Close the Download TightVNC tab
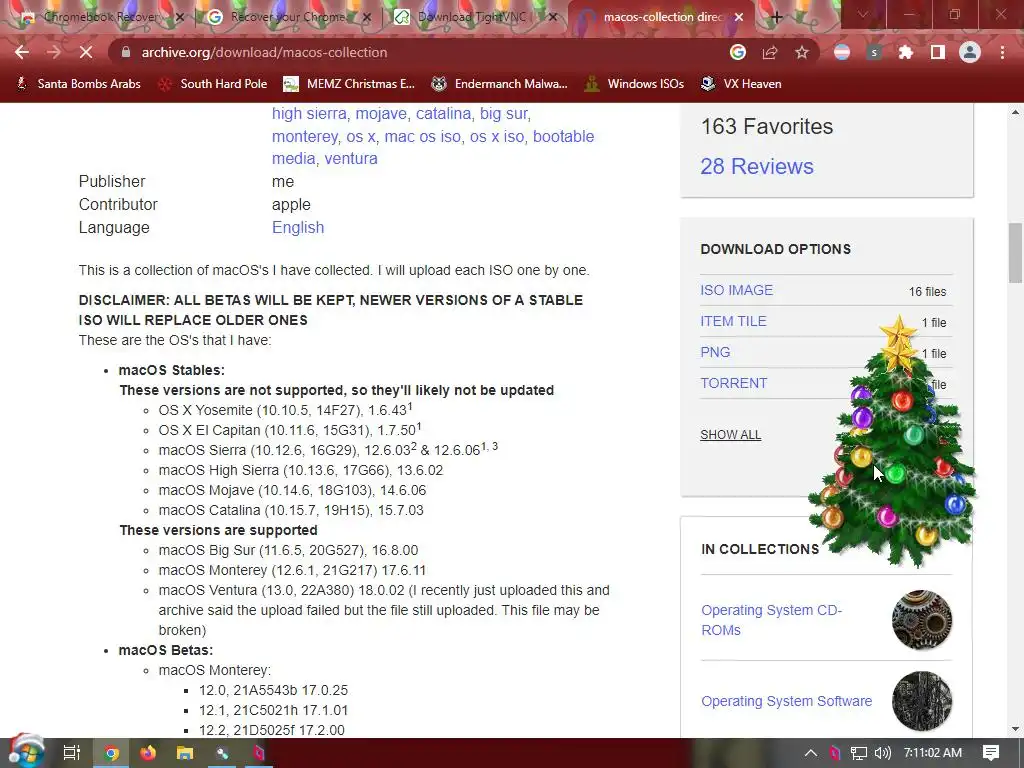The width and height of the screenshot is (1024, 768). pyautogui.click(x=553, y=17)
